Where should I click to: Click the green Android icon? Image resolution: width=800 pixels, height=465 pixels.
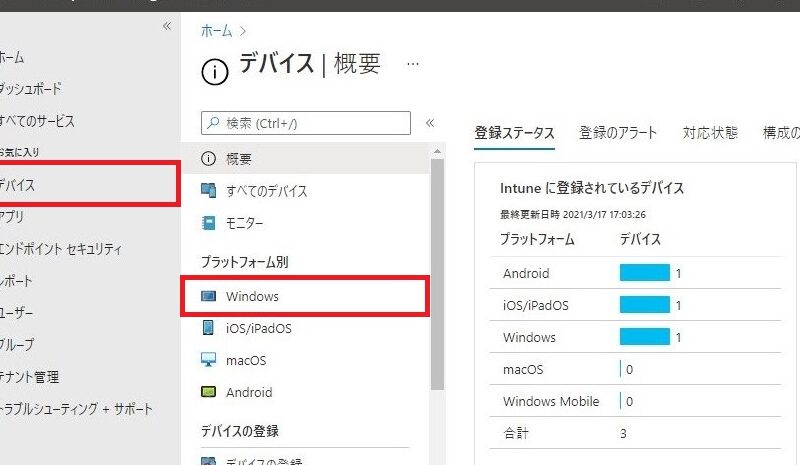(x=208, y=392)
